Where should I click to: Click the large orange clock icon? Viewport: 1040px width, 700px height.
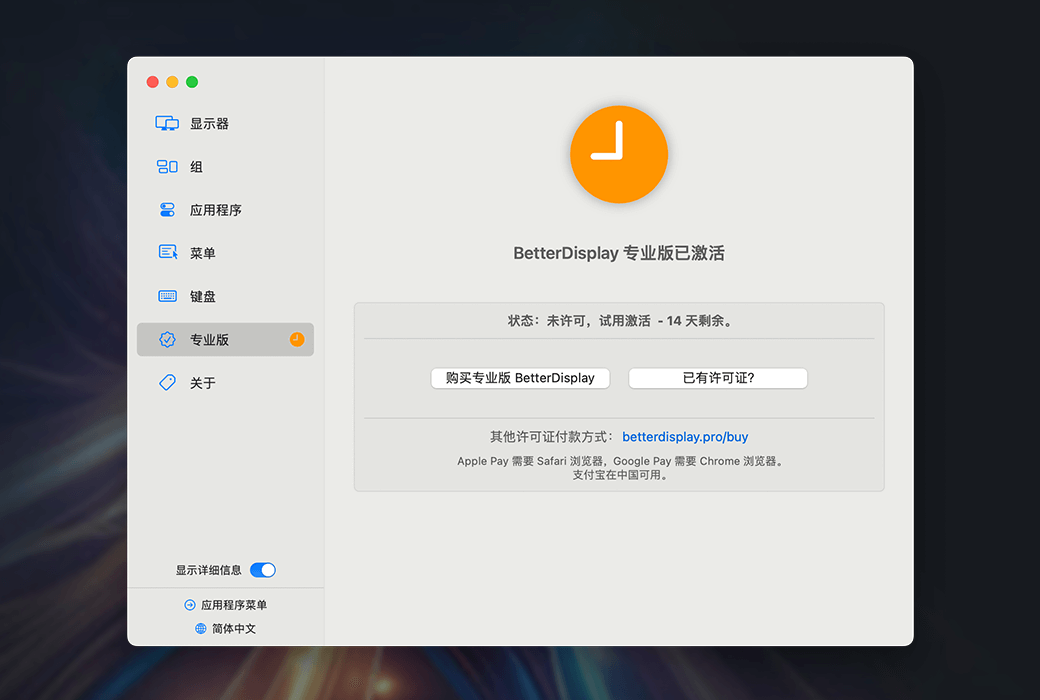pos(619,154)
